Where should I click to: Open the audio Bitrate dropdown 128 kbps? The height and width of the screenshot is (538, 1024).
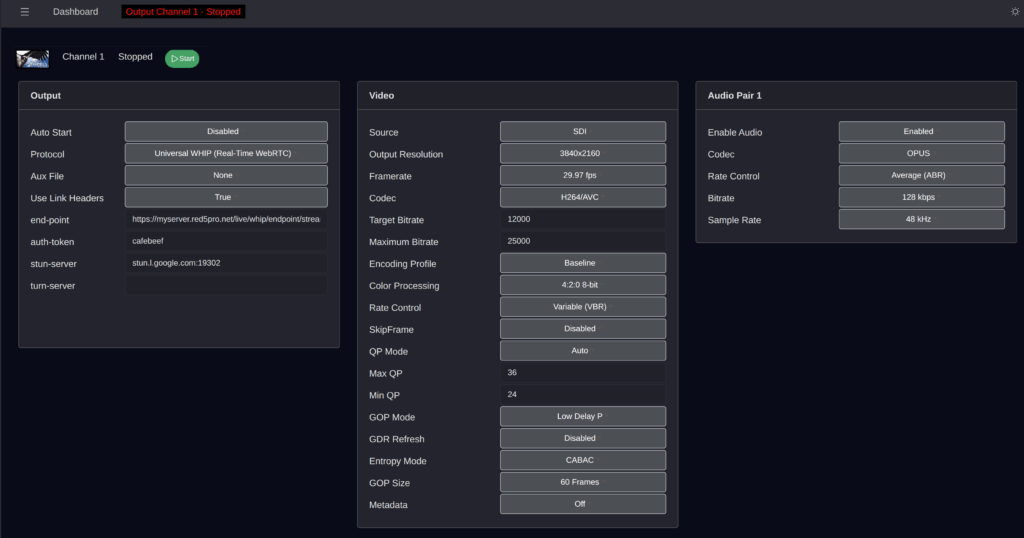(921, 197)
